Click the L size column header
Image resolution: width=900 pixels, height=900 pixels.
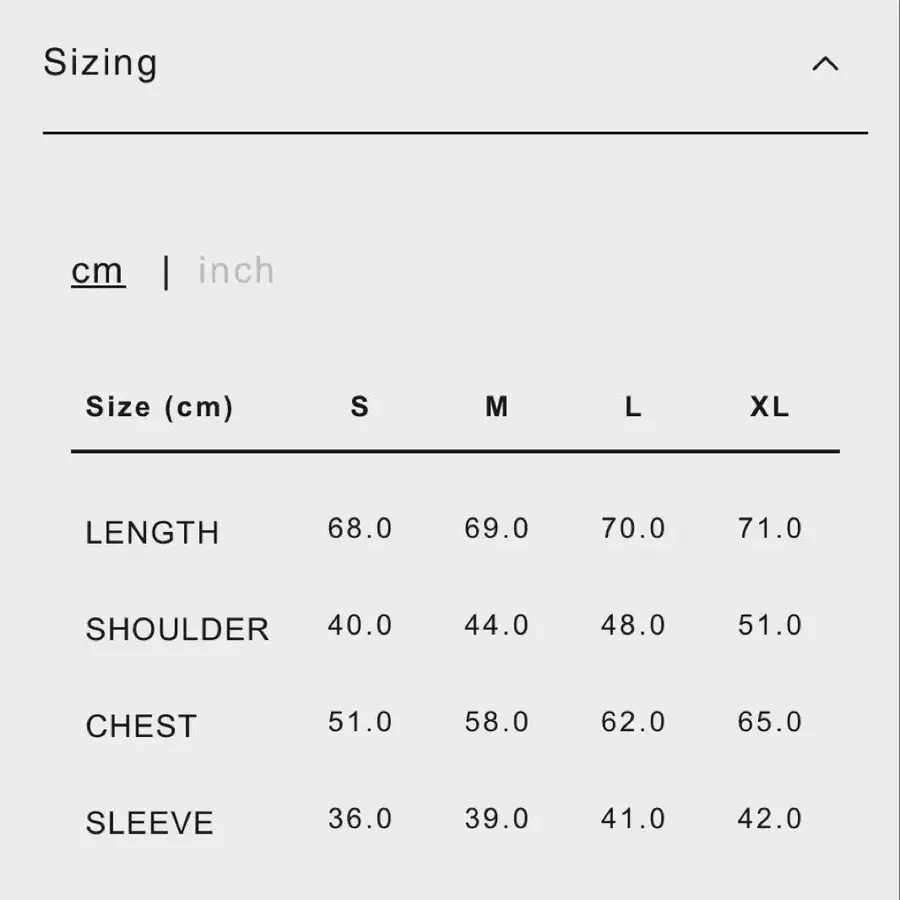[633, 407]
